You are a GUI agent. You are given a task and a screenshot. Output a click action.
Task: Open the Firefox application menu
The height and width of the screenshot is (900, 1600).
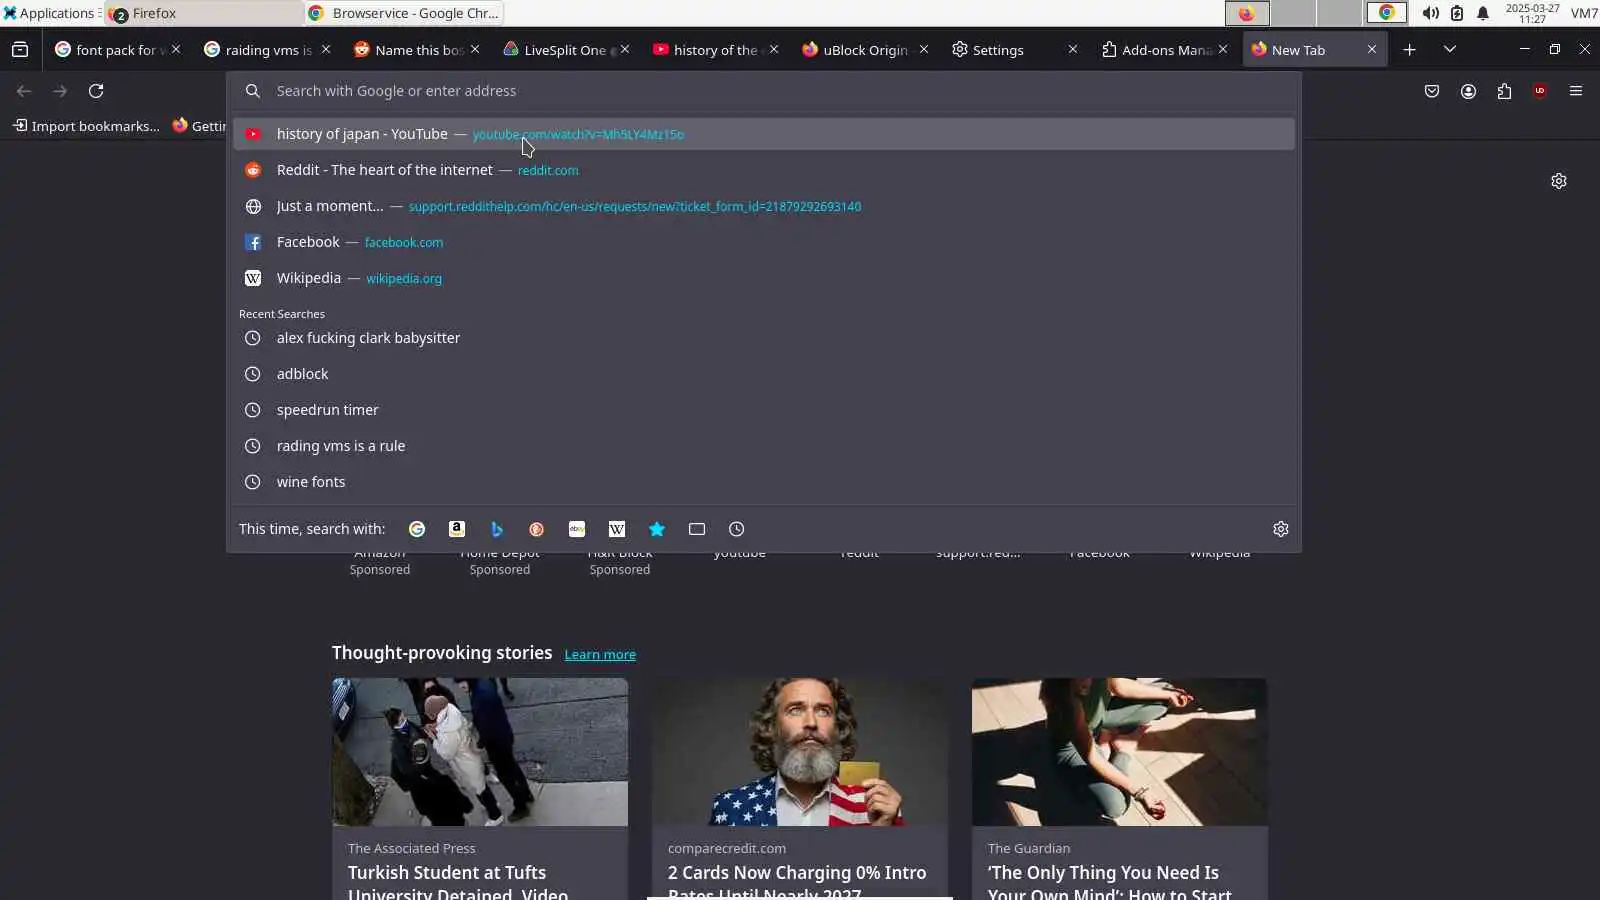point(1576,91)
